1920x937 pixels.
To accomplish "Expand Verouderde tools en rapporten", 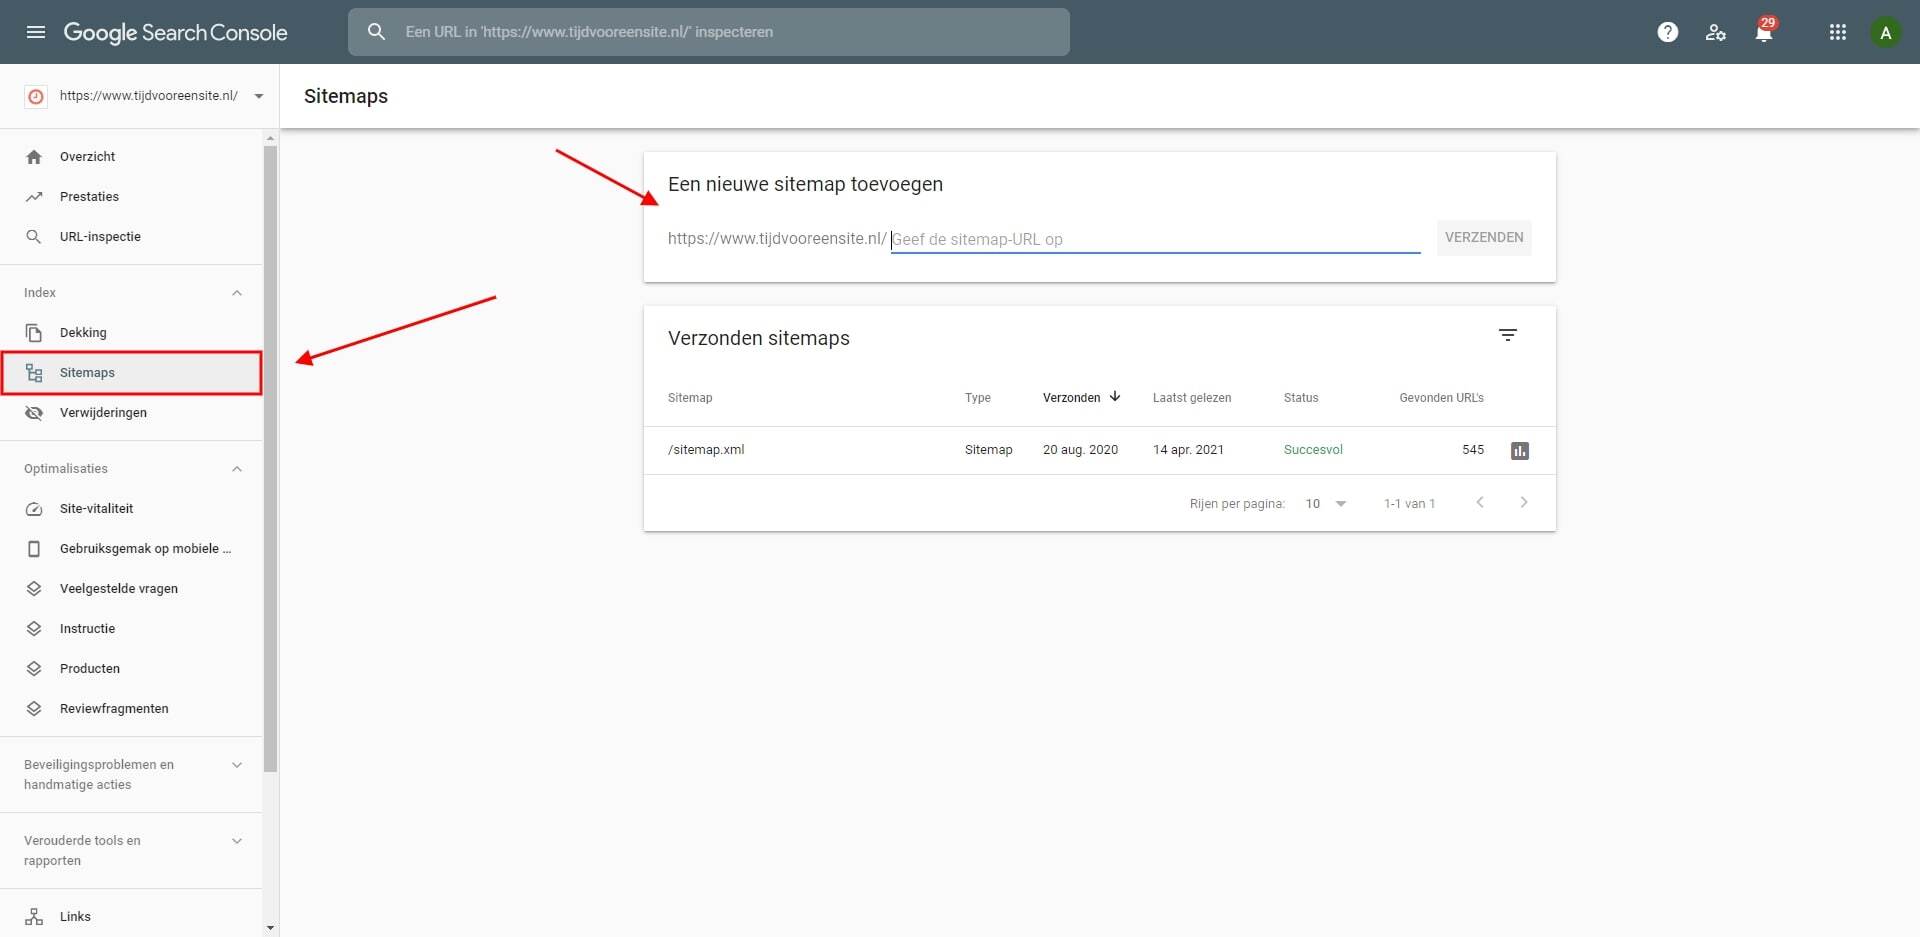I will click(237, 841).
